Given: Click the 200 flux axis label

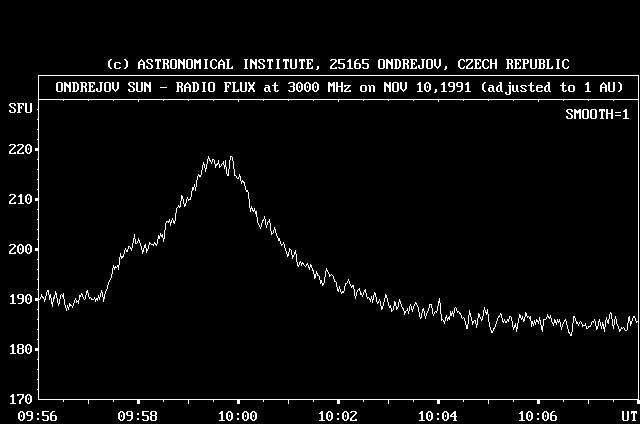Looking at the screenshot, I should 19,250.
